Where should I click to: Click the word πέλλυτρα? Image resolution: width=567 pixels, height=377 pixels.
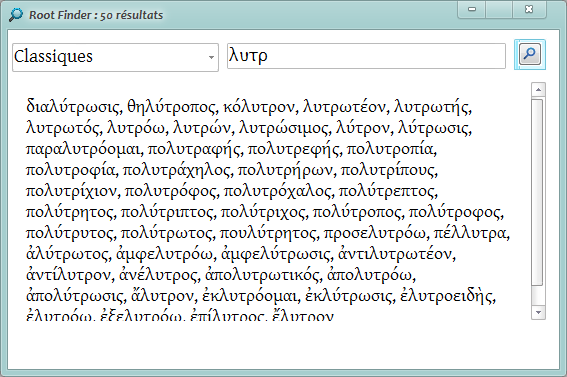pyautogui.click(x=470, y=233)
